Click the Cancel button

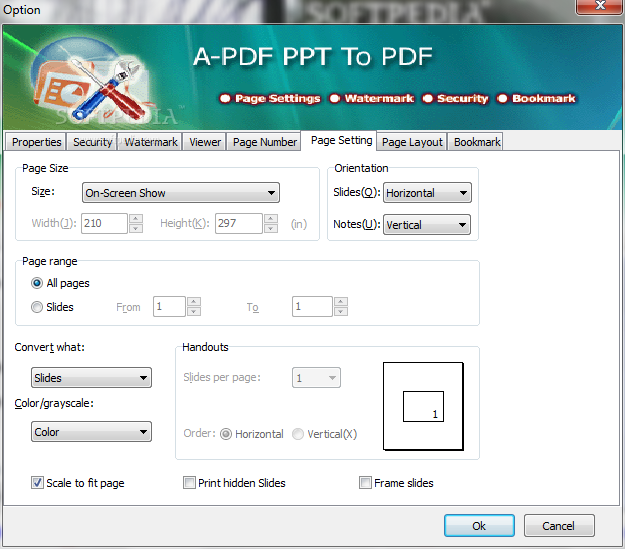point(559,526)
